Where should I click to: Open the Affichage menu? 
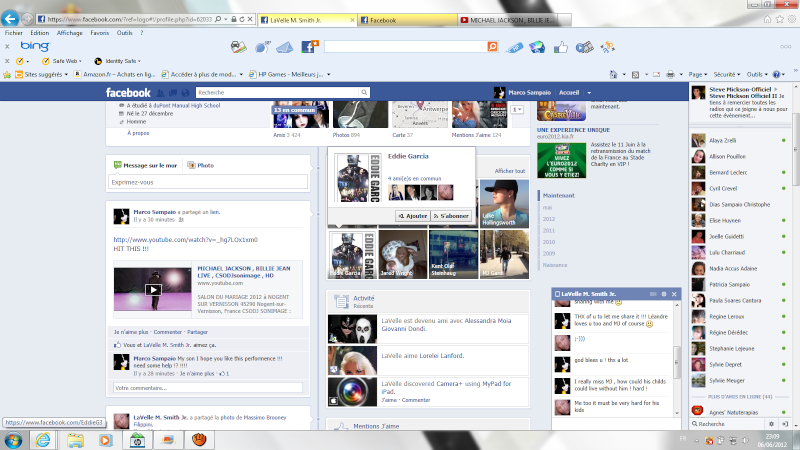pos(69,33)
